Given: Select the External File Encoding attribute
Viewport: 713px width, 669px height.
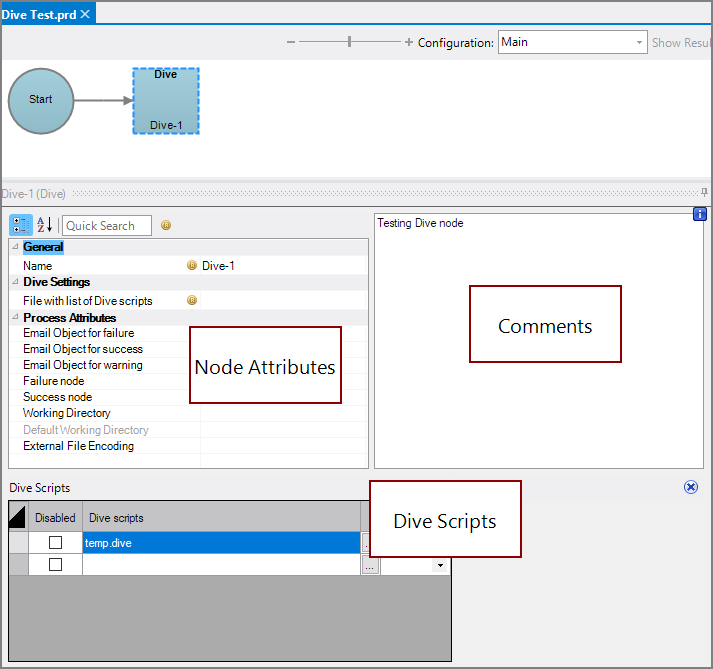Looking at the screenshot, I should 79,446.
